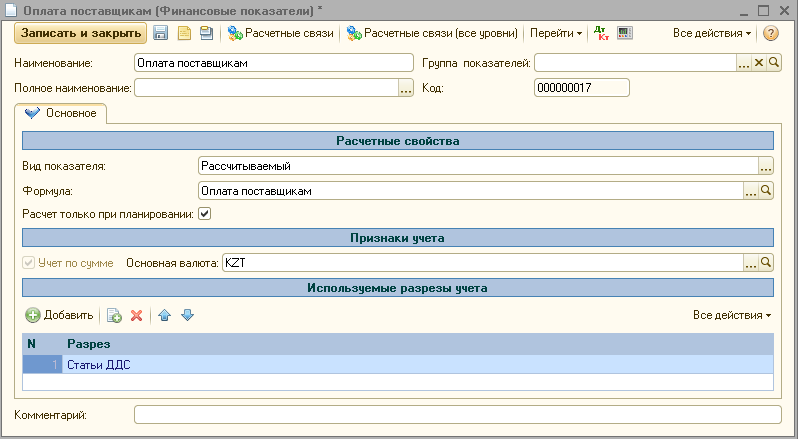
Task: Click the Комментарий input field
Action: coord(457,414)
